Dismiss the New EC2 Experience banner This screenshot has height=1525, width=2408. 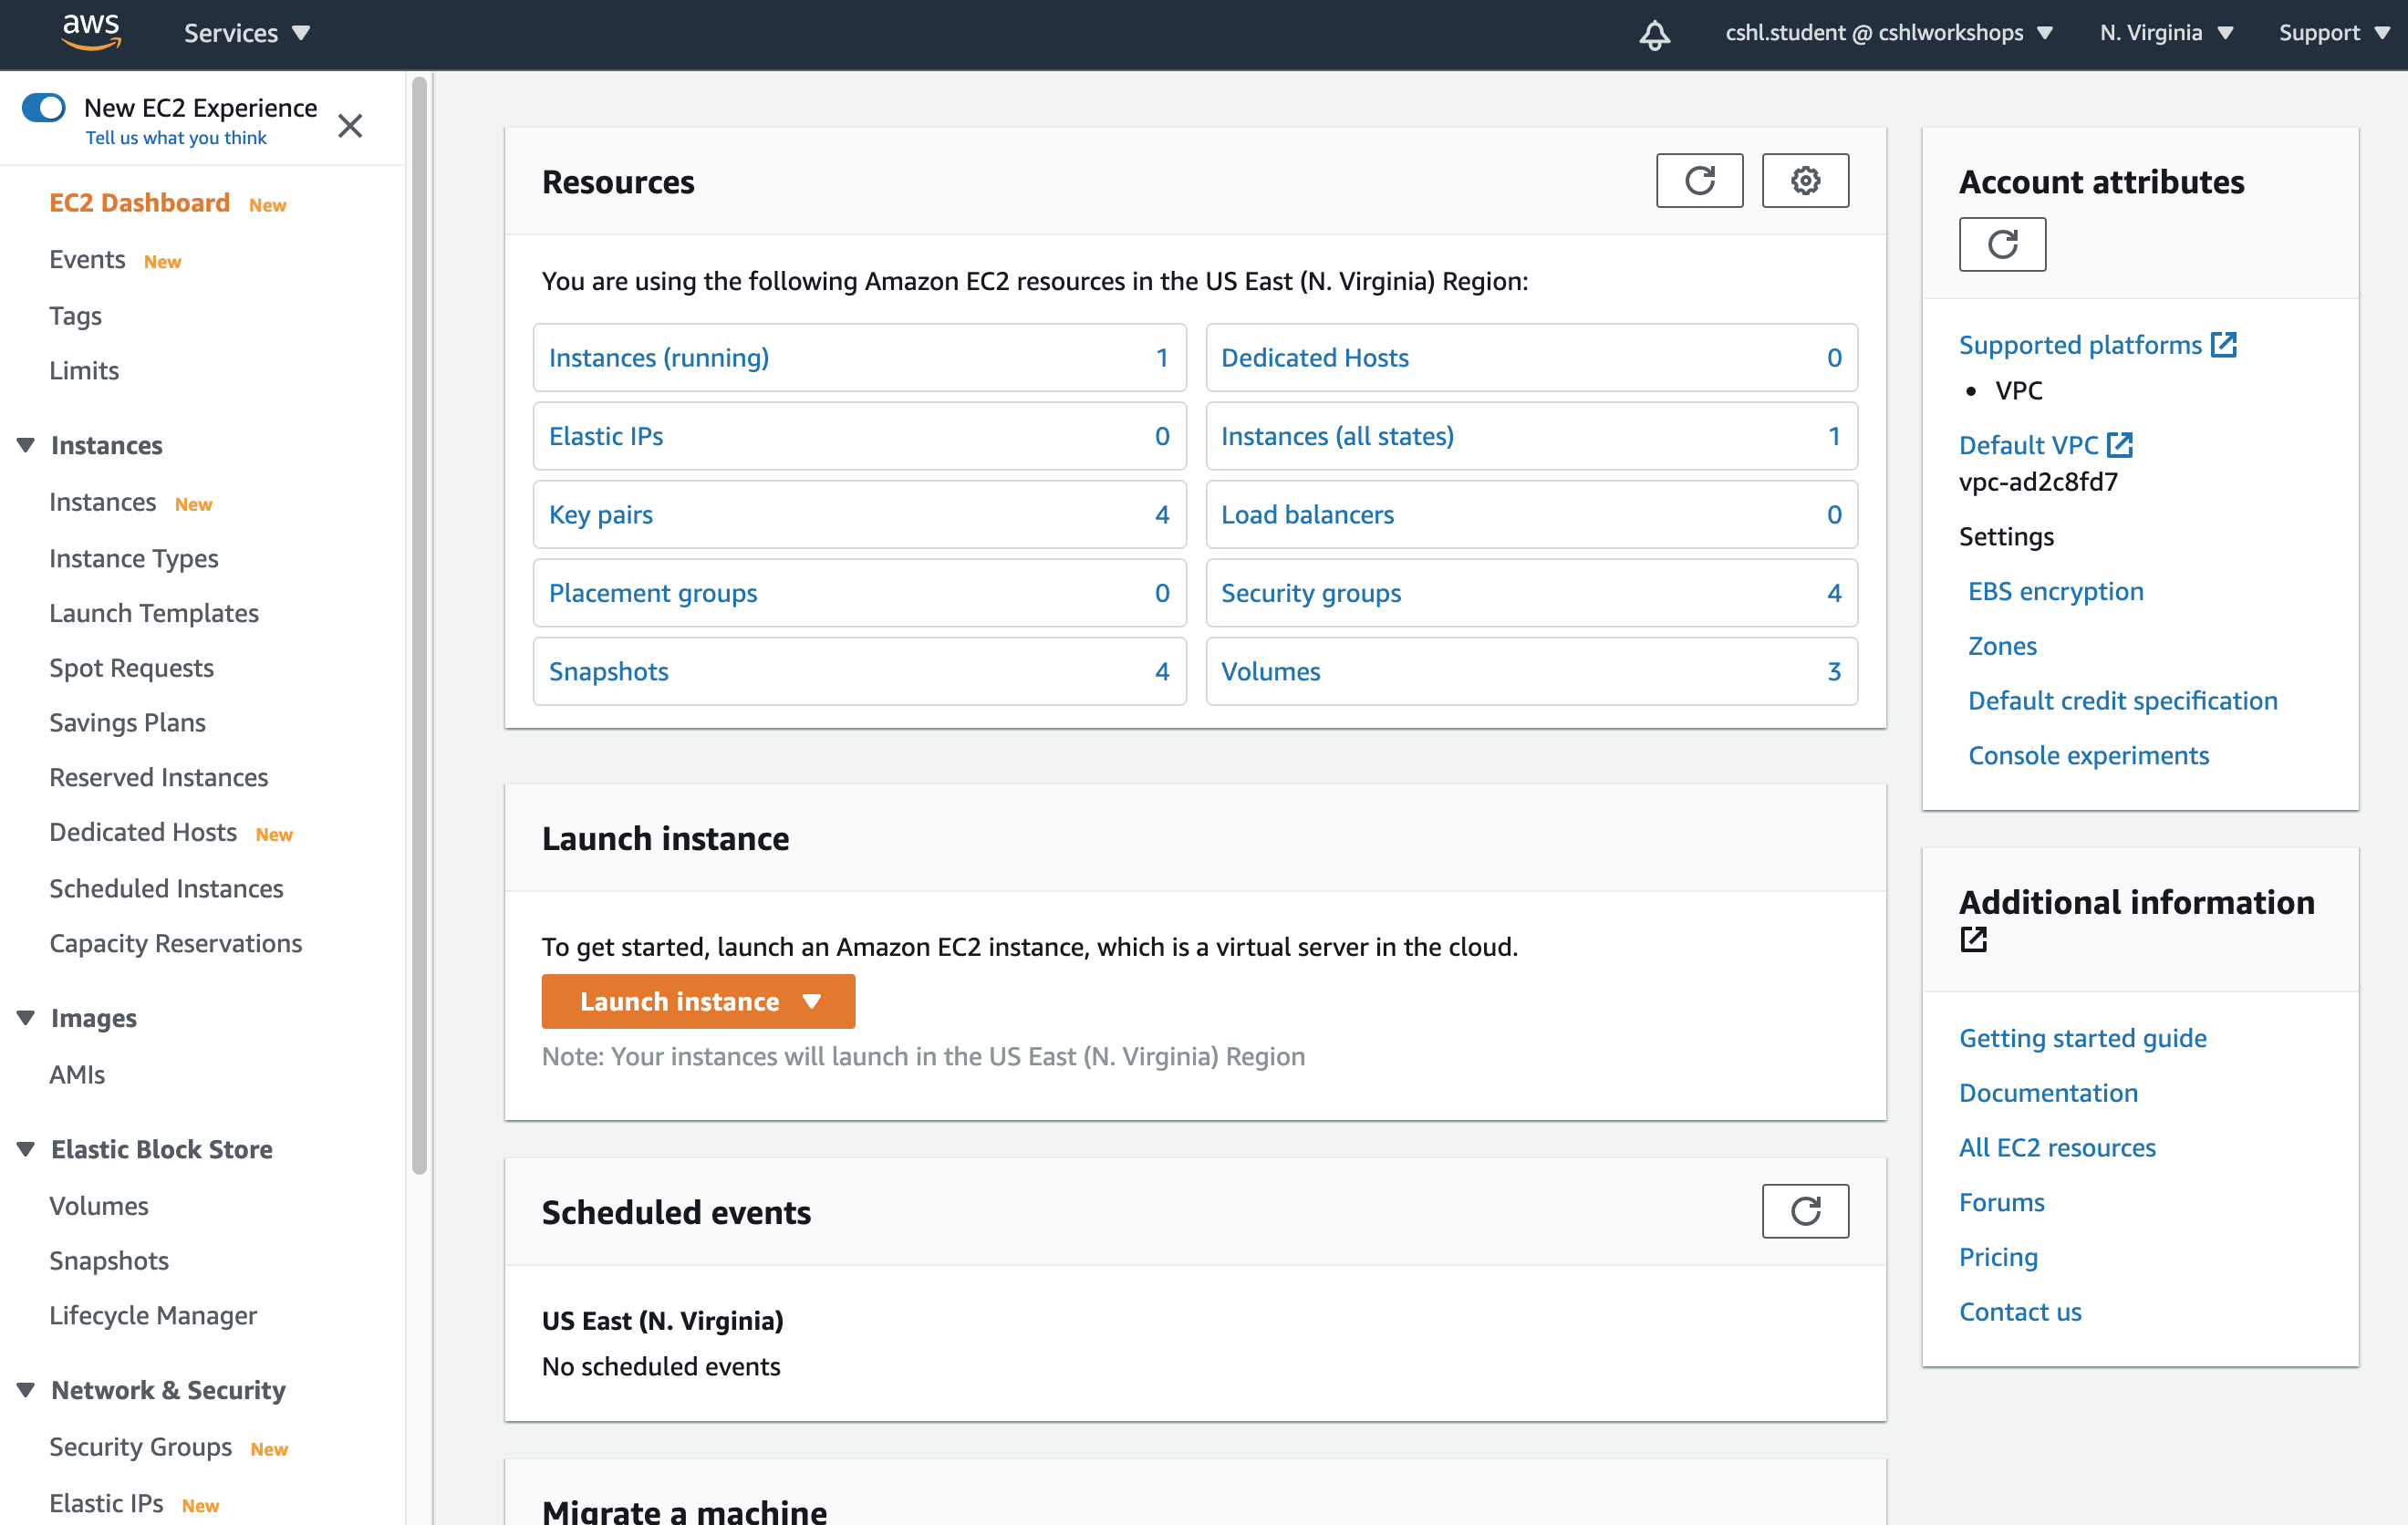[350, 126]
